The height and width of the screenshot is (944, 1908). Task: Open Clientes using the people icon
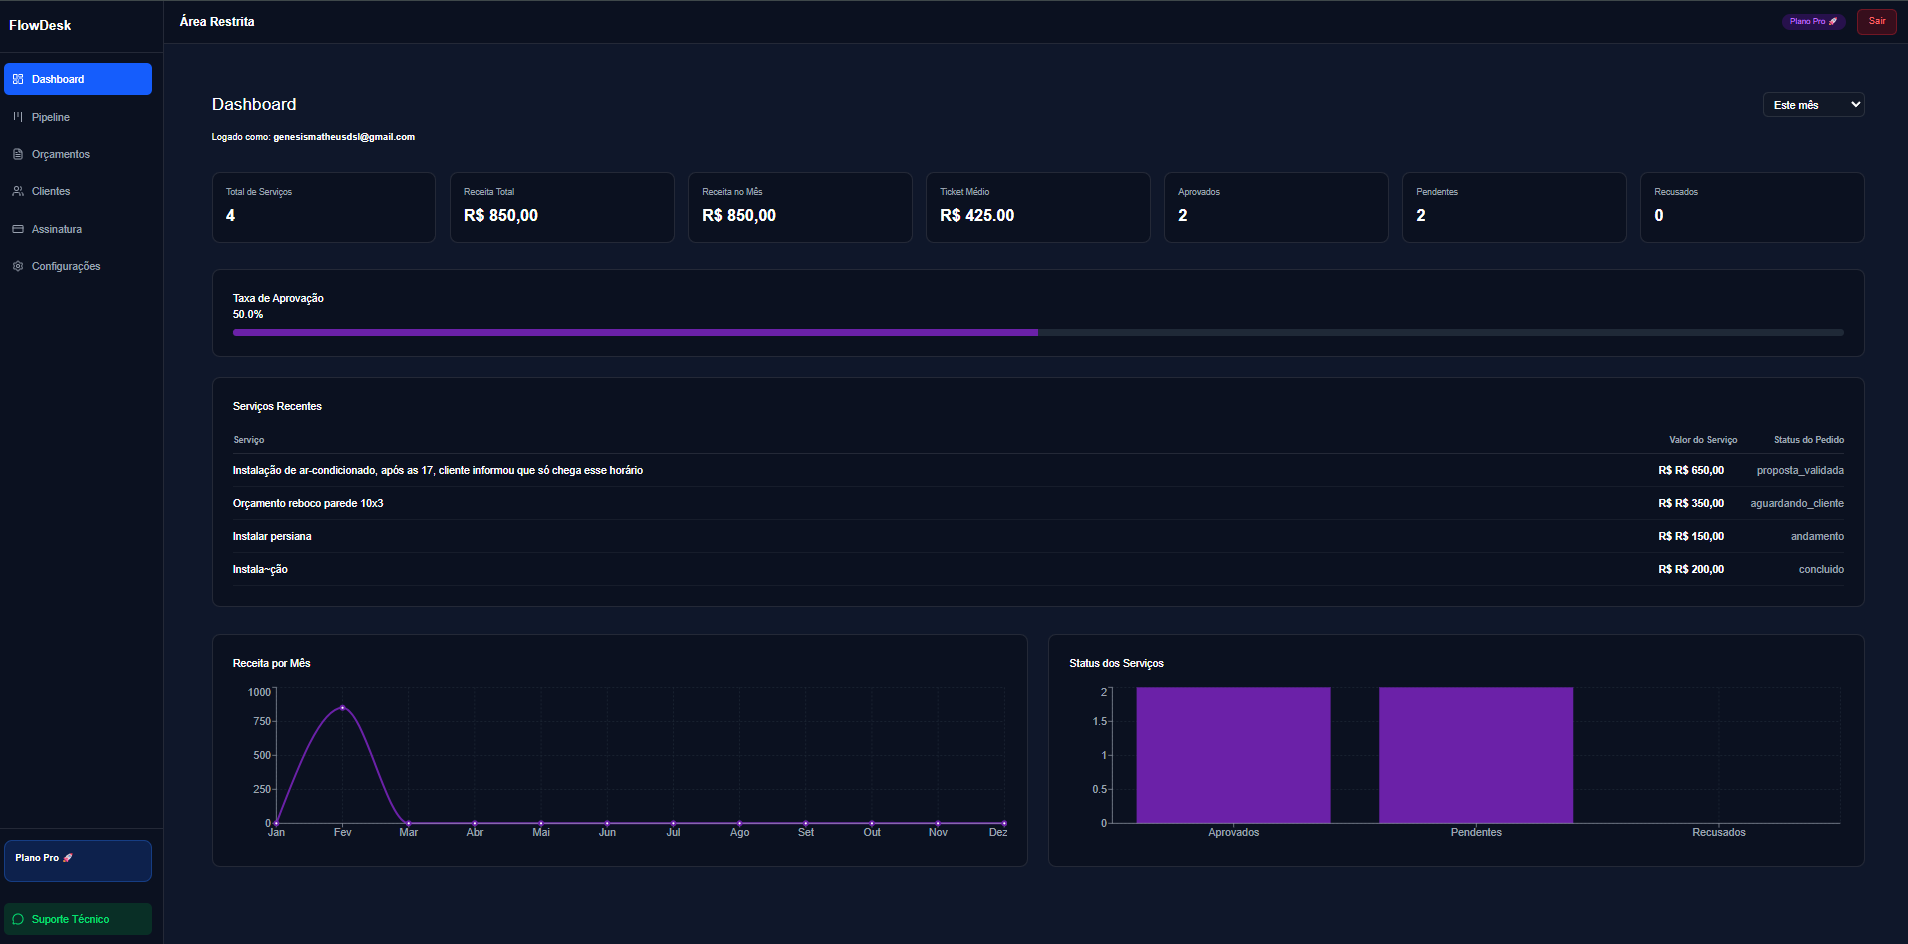pyautogui.click(x=17, y=191)
